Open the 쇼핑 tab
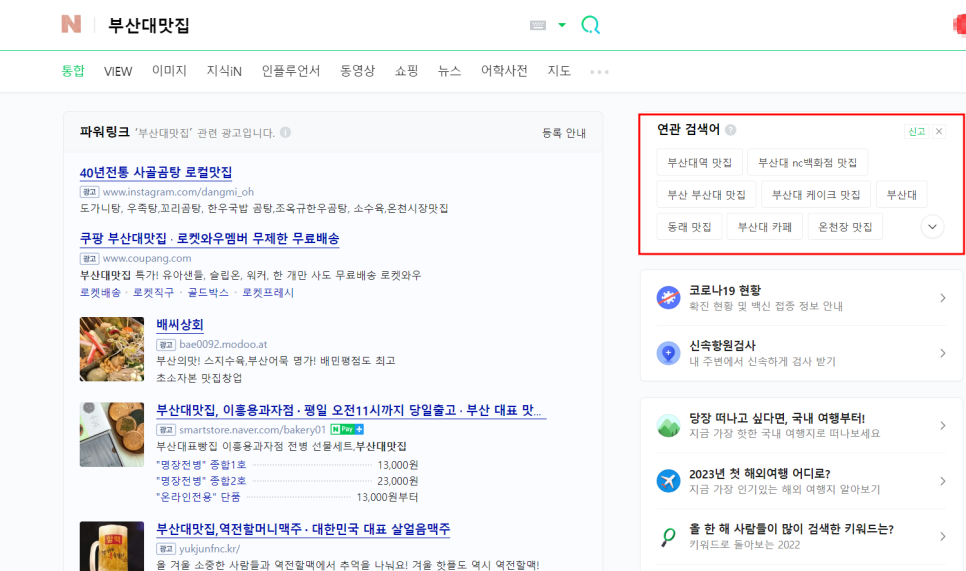 pyautogui.click(x=407, y=71)
